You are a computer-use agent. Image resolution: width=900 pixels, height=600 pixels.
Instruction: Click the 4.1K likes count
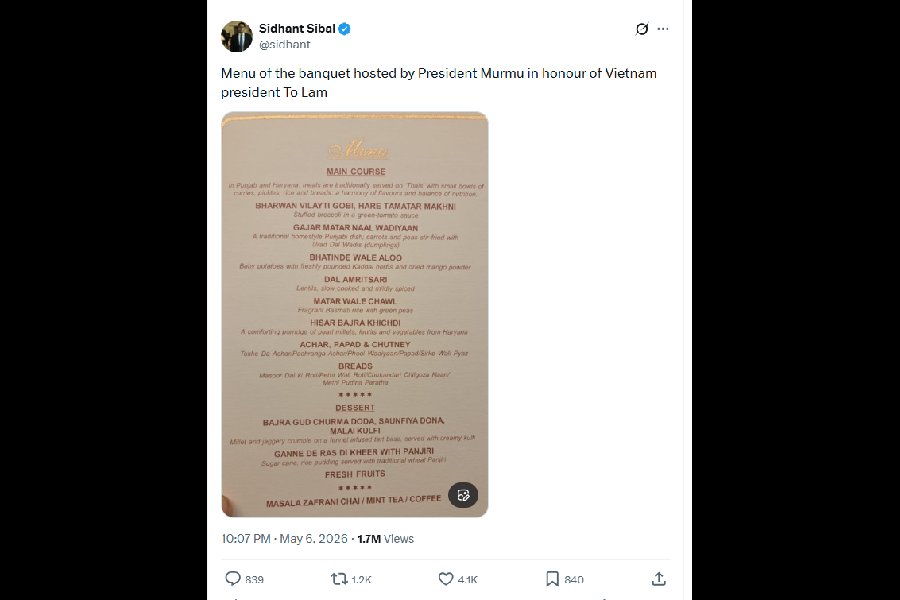coord(467,580)
